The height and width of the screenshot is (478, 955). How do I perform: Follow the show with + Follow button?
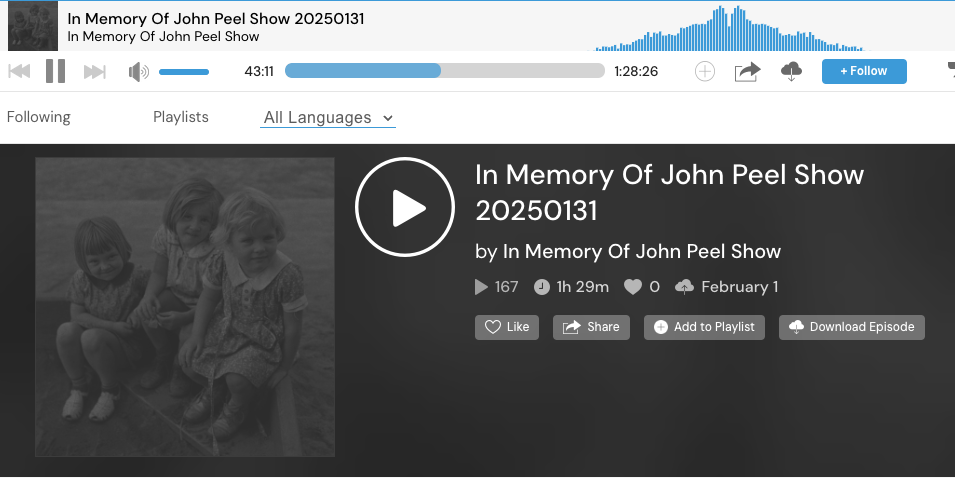pos(864,71)
